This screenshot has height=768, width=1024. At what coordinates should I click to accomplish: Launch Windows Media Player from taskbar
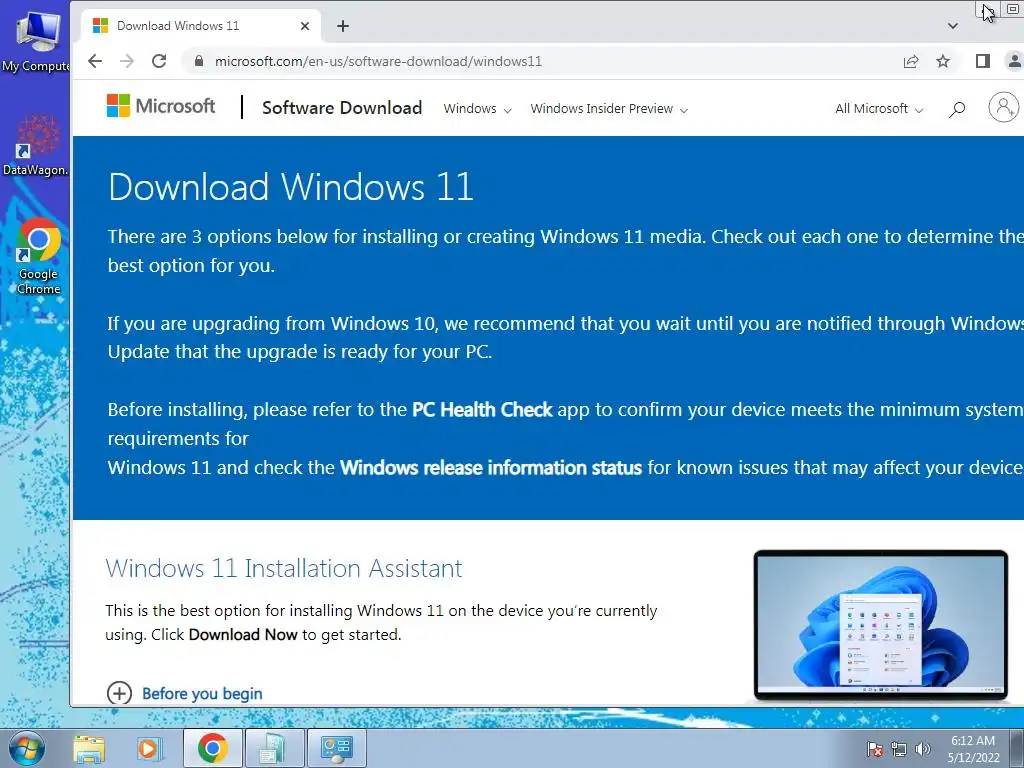pyautogui.click(x=148, y=748)
